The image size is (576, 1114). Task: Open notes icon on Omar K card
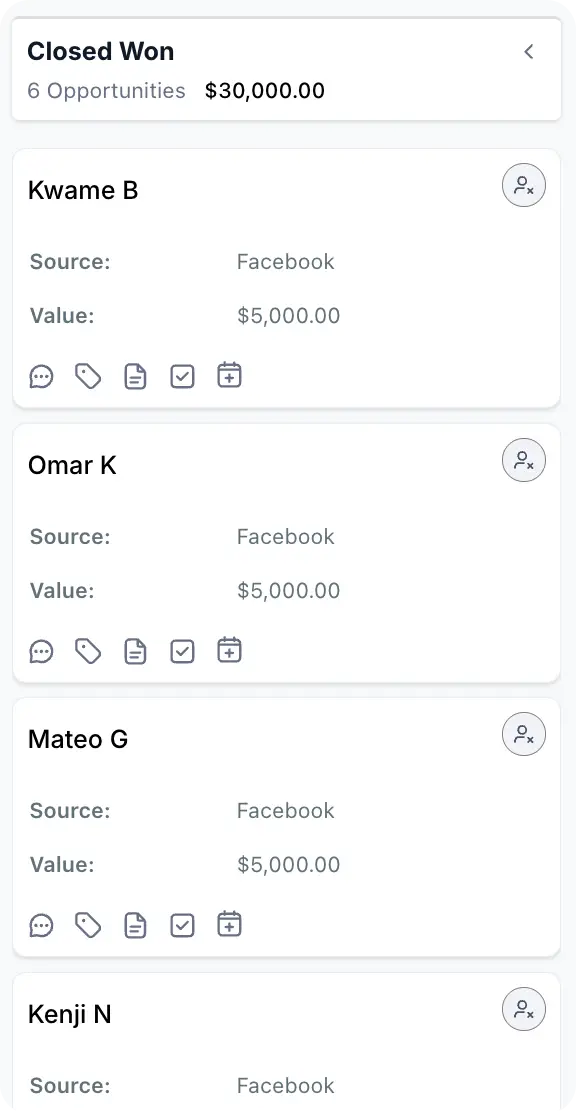point(135,651)
